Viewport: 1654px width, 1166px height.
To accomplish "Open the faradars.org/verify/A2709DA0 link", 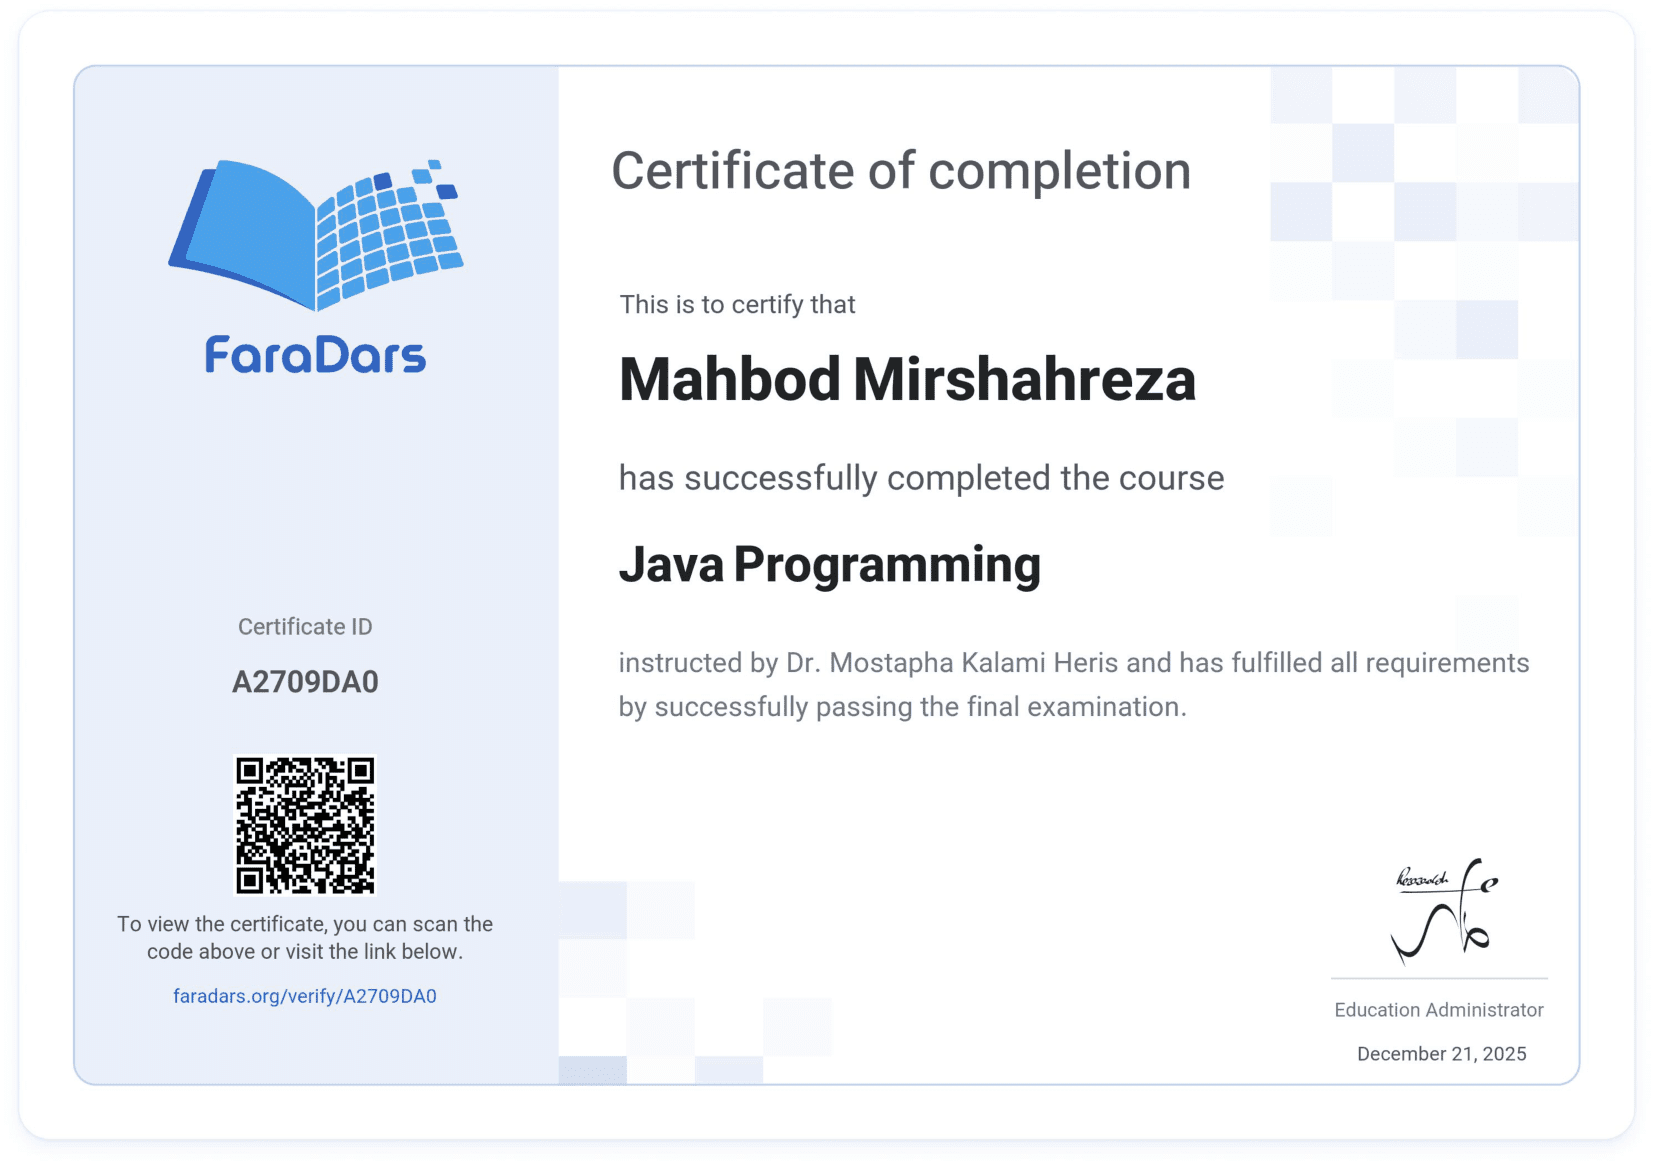I will (306, 996).
